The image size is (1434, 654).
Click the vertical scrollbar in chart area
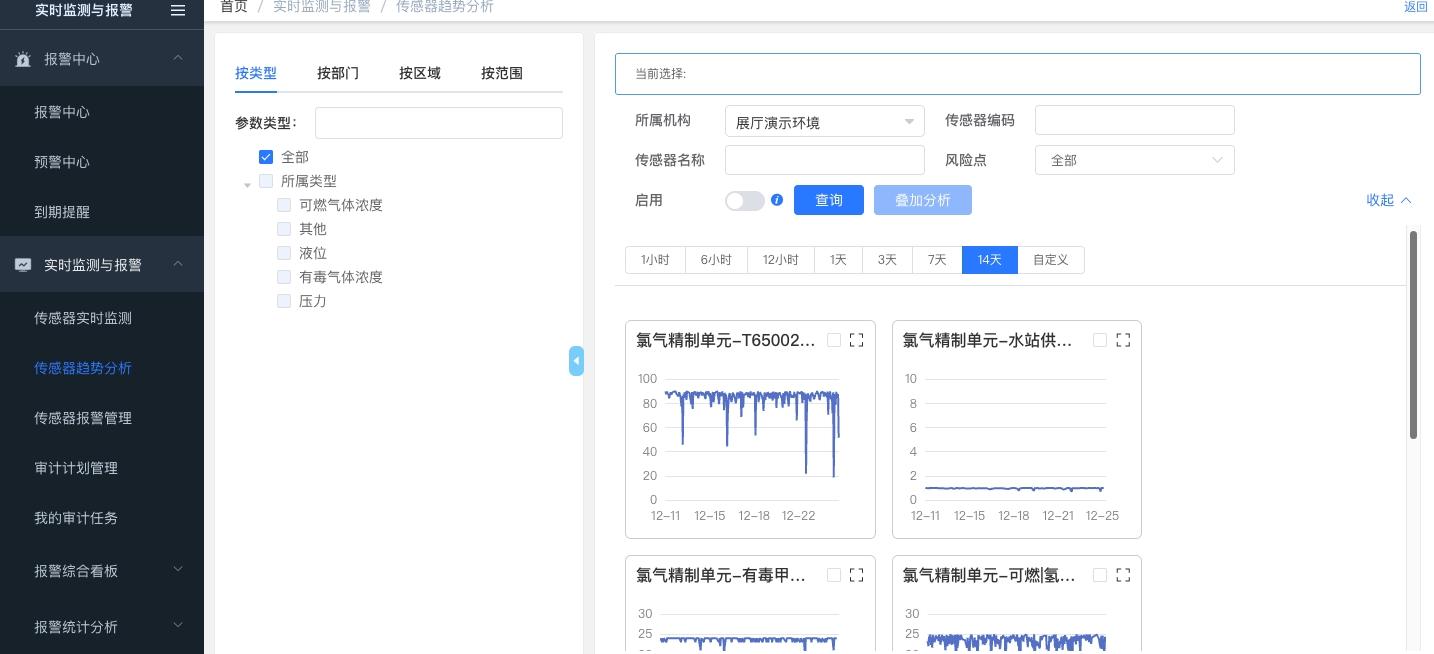coord(1413,334)
